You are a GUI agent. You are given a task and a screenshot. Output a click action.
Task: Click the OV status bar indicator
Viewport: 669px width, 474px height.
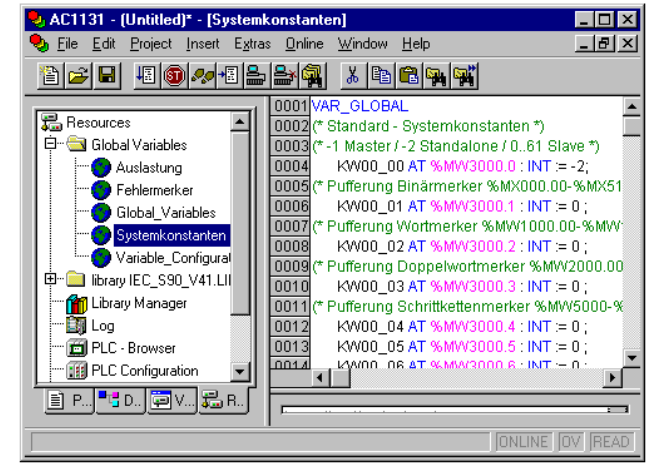(570, 442)
